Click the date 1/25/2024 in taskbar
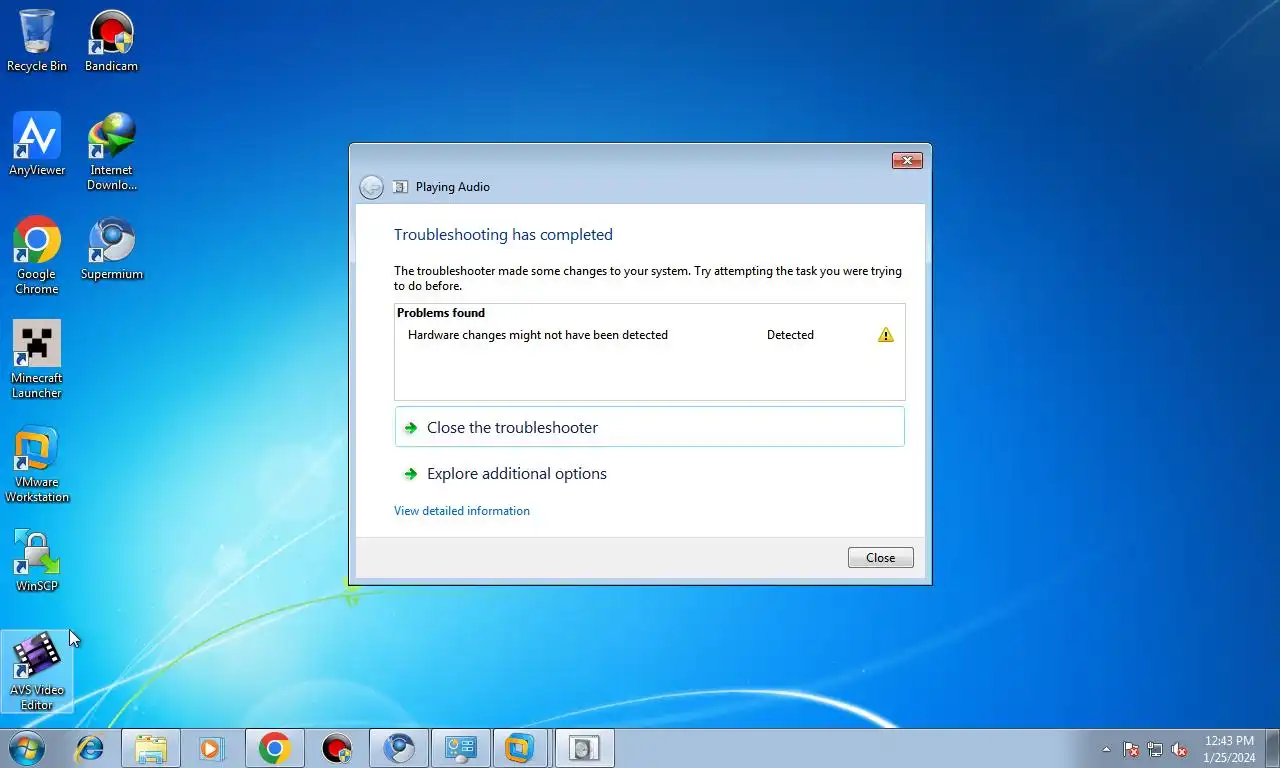This screenshot has width=1280, height=768. pos(1229,757)
